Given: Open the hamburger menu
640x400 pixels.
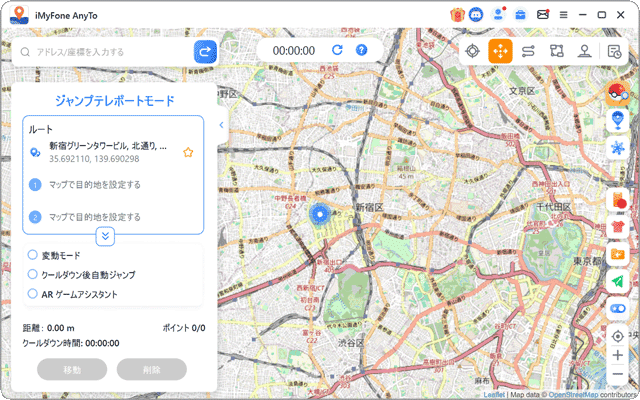Looking at the screenshot, I should pos(564,15).
